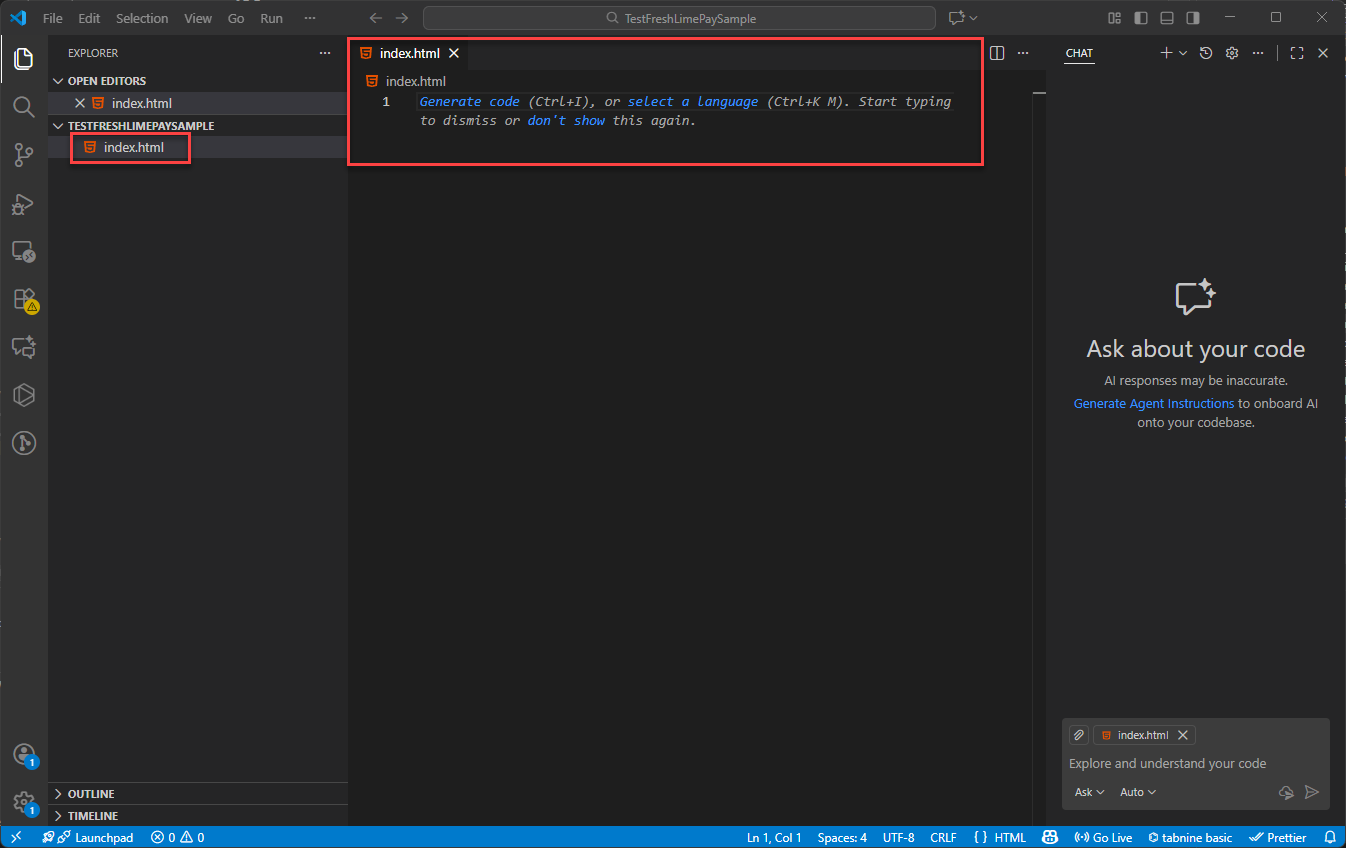Click Go Live in the status bar
1346x848 pixels.
pos(1103,837)
